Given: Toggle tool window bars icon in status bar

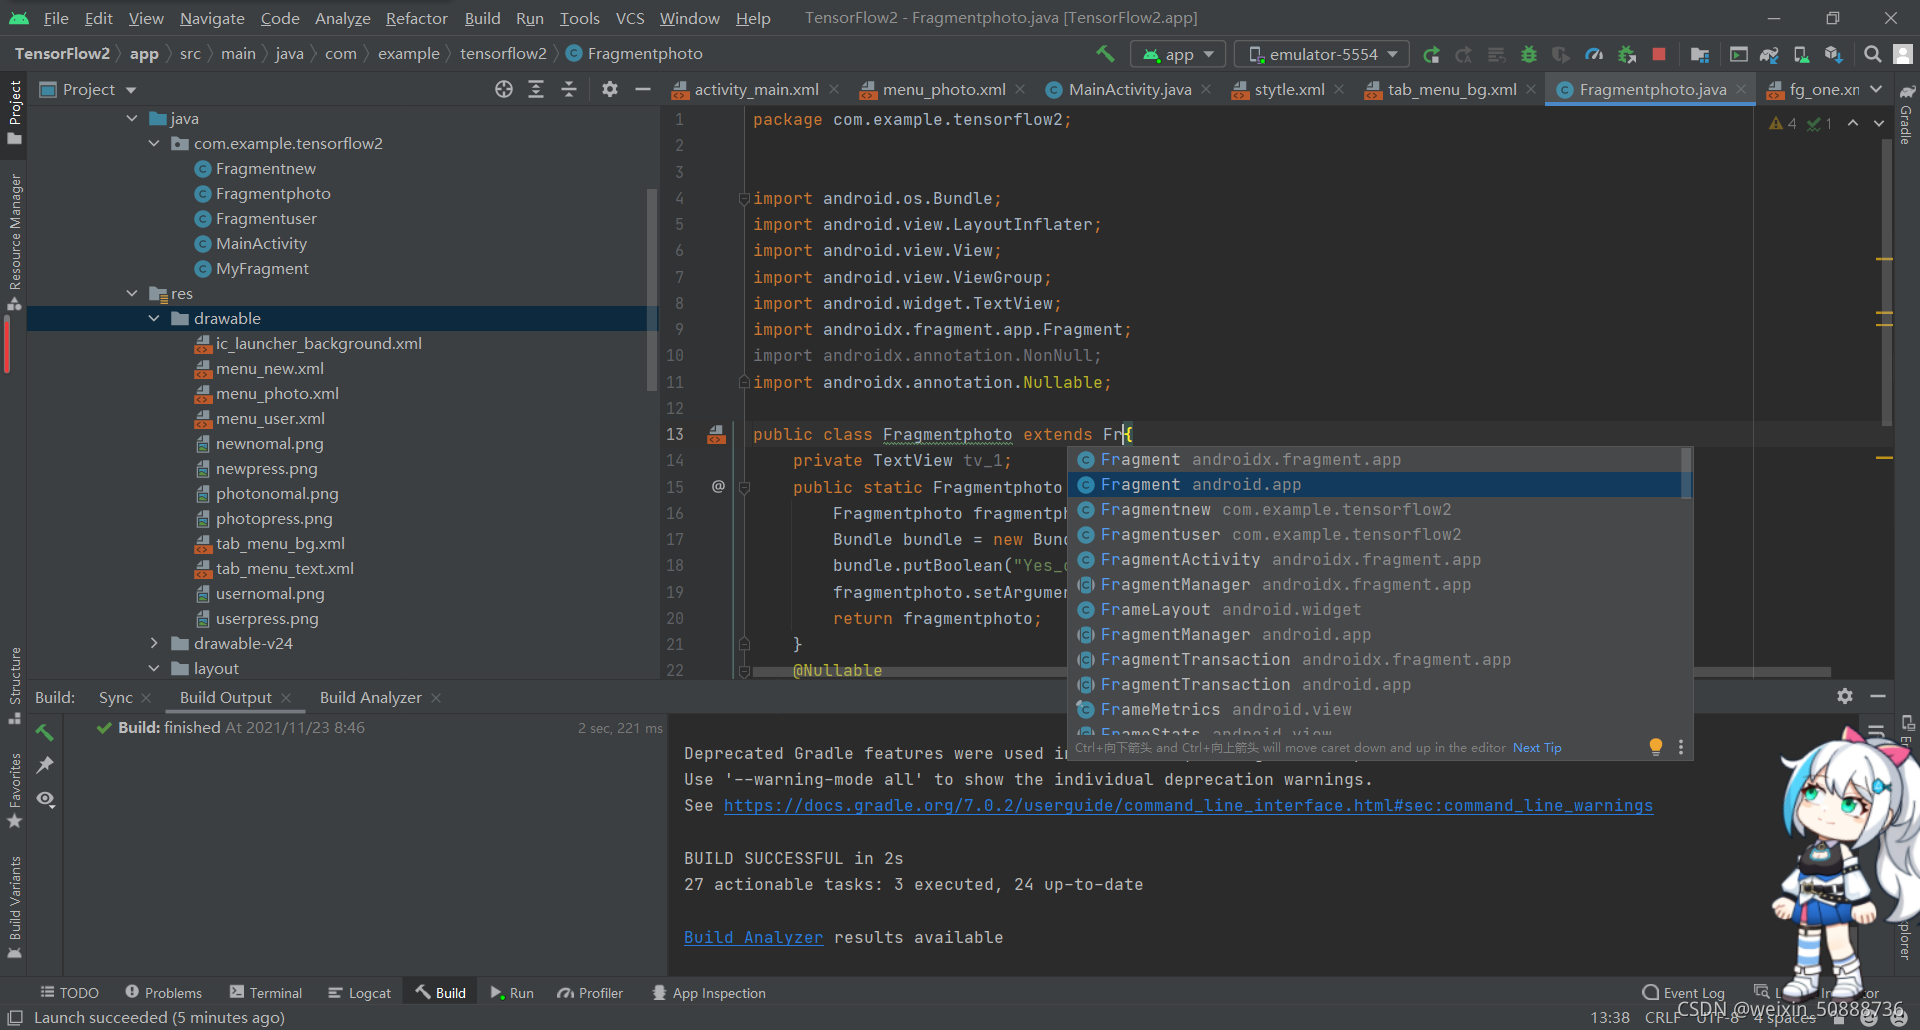Looking at the screenshot, I should click(15, 1017).
